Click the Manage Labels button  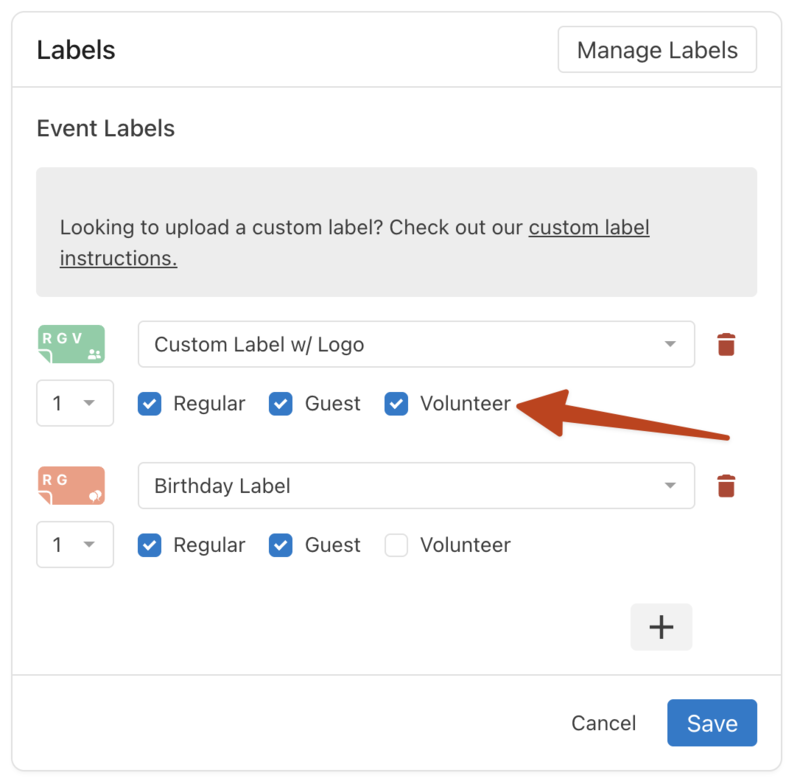click(x=657, y=51)
